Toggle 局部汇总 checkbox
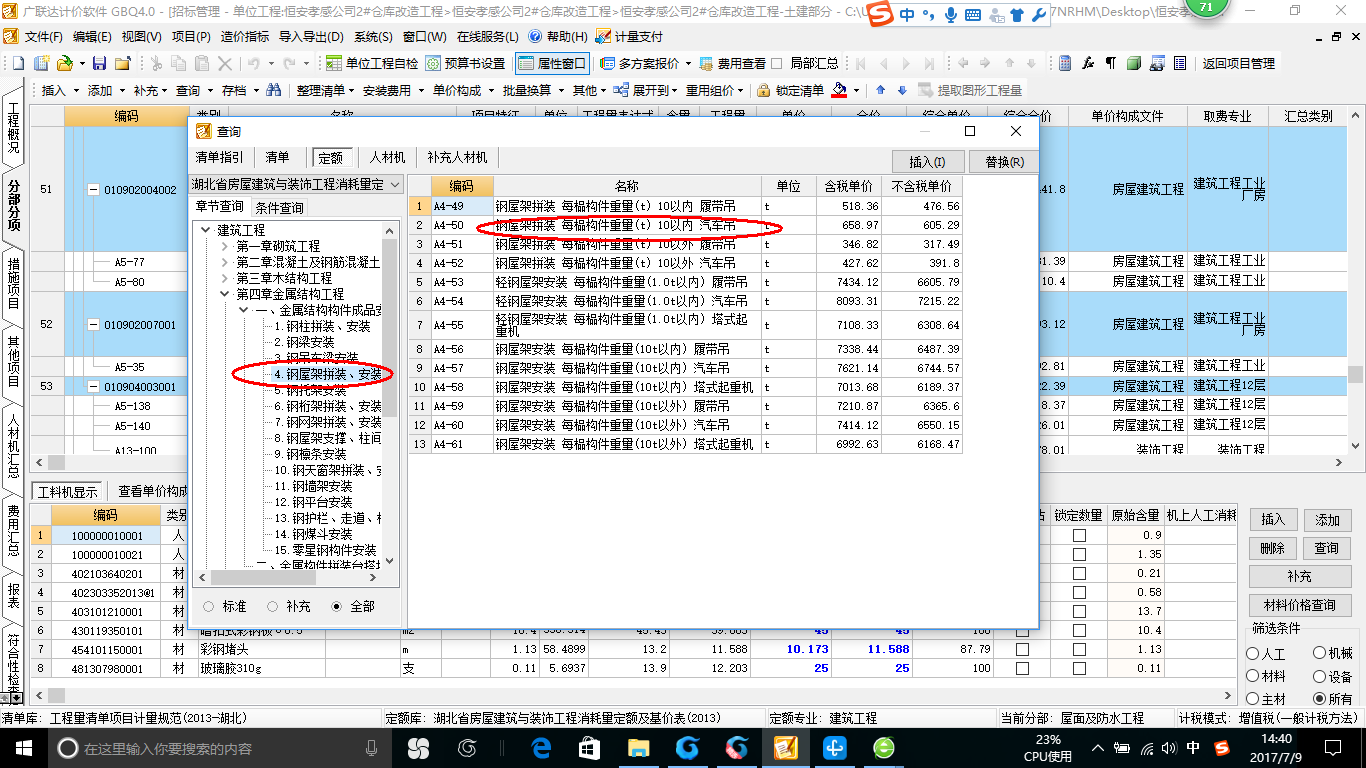This screenshot has width=1366, height=768. click(x=777, y=63)
